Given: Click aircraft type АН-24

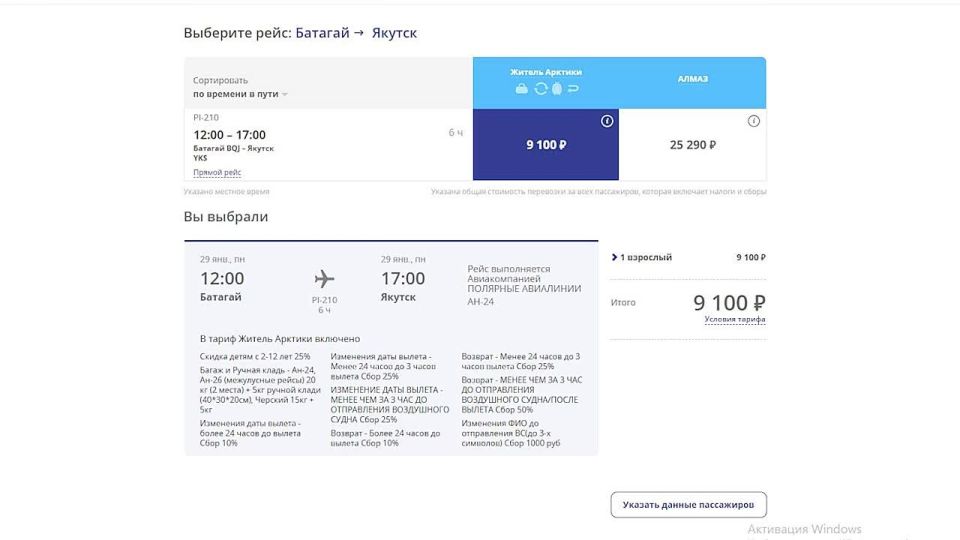Looking at the screenshot, I should point(481,302).
